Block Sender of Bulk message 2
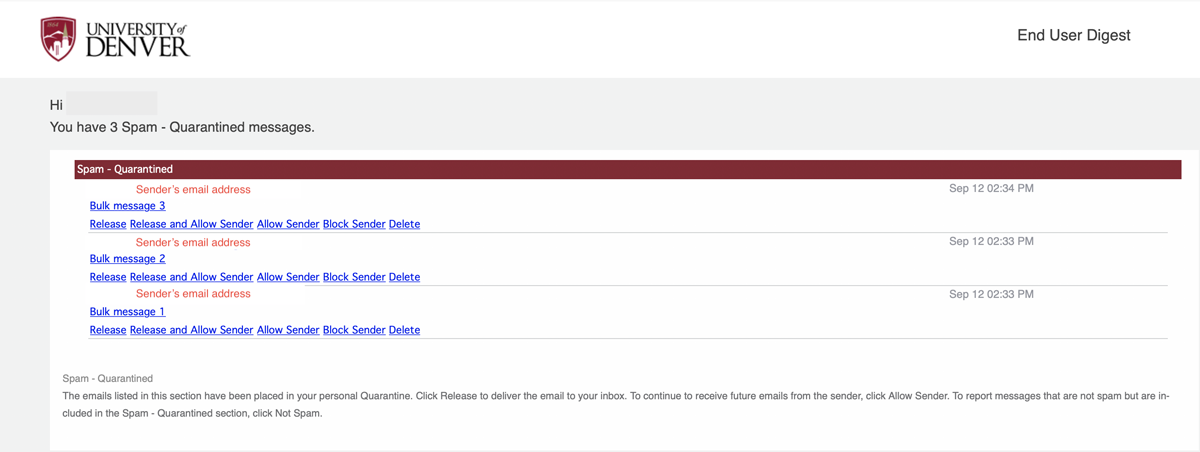The image size is (1200, 452). pos(354,277)
